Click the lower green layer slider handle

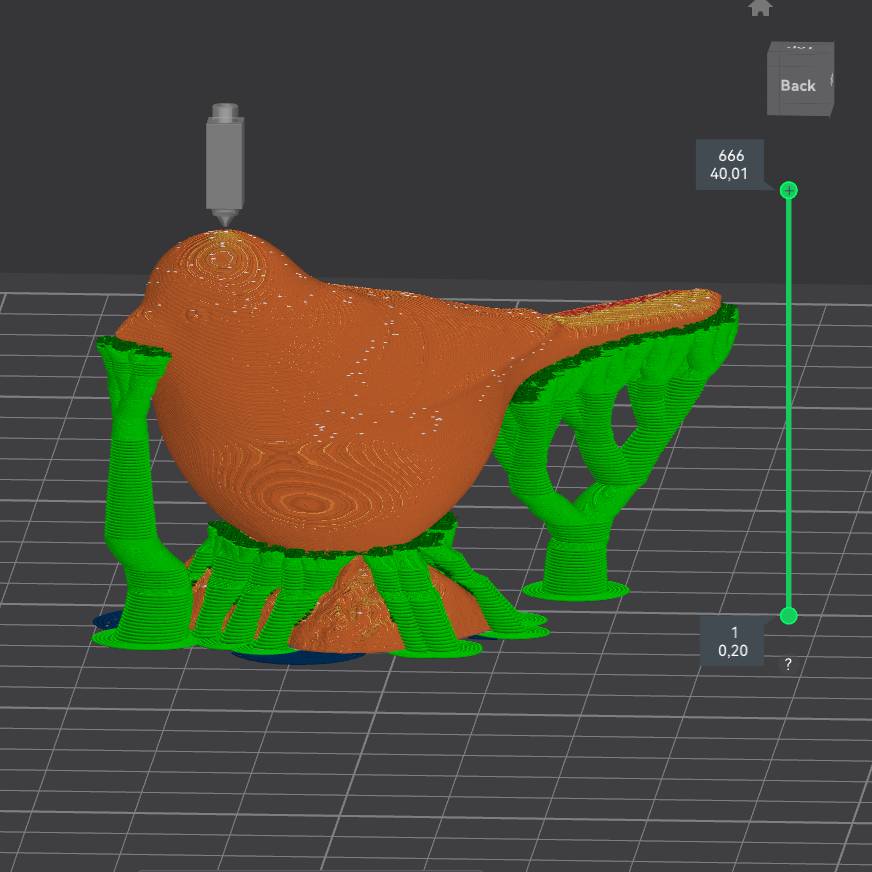click(x=789, y=615)
